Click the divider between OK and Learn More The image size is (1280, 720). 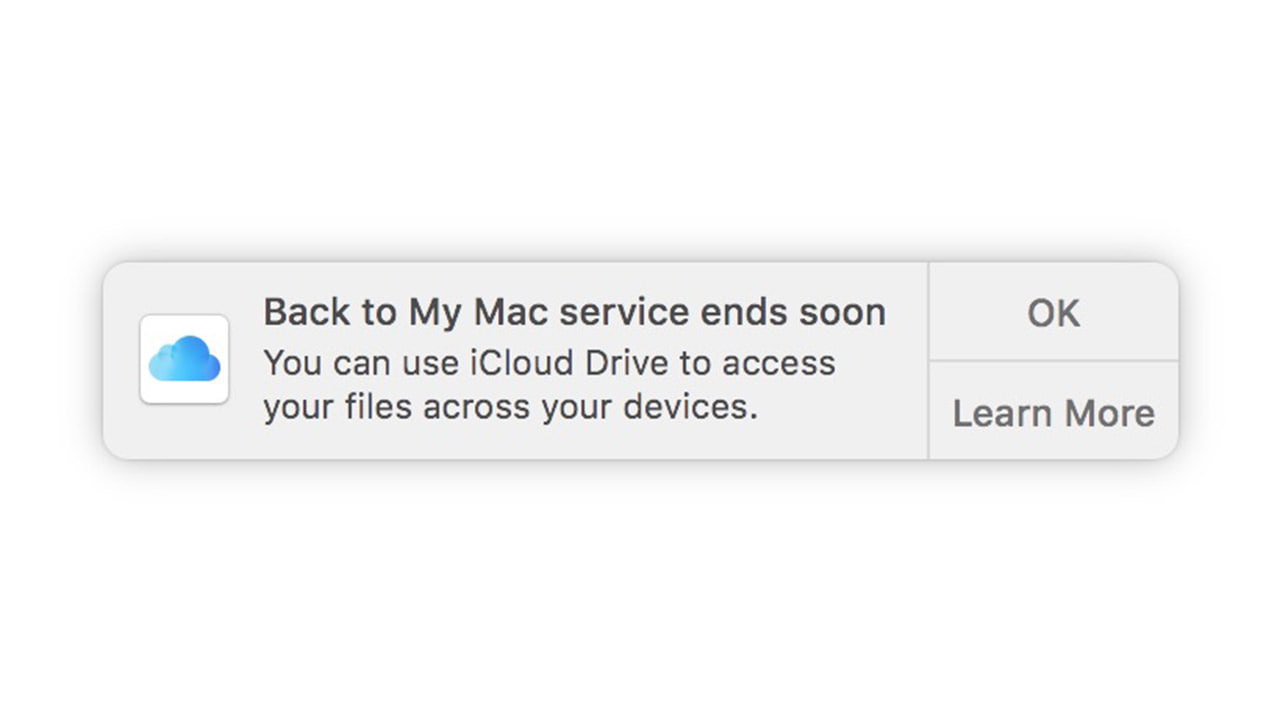(x=1053, y=361)
